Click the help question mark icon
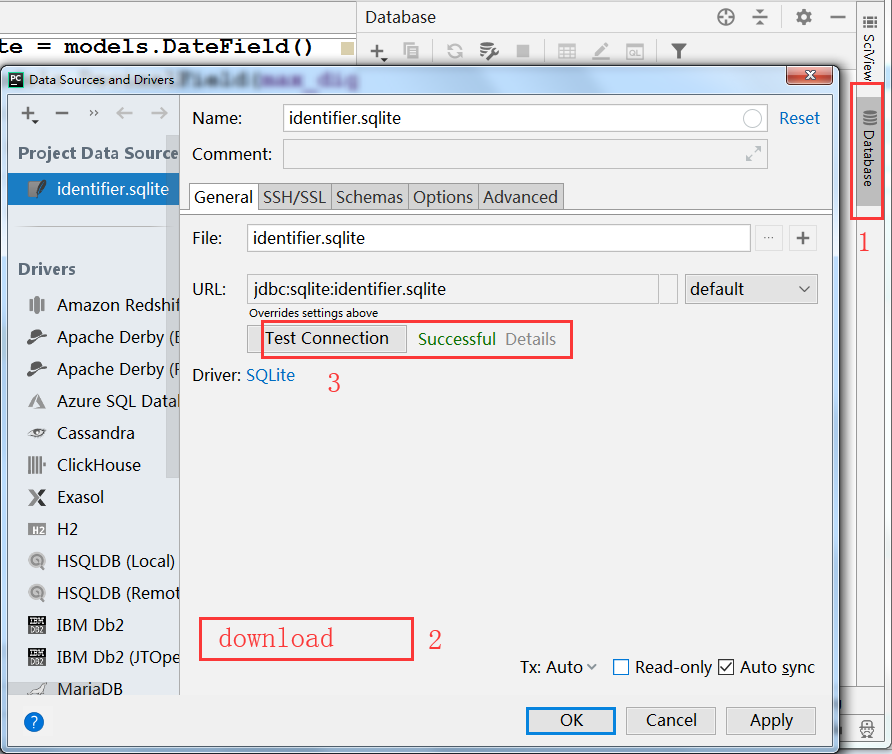This screenshot has height=754, width=892. click(34, 722)
